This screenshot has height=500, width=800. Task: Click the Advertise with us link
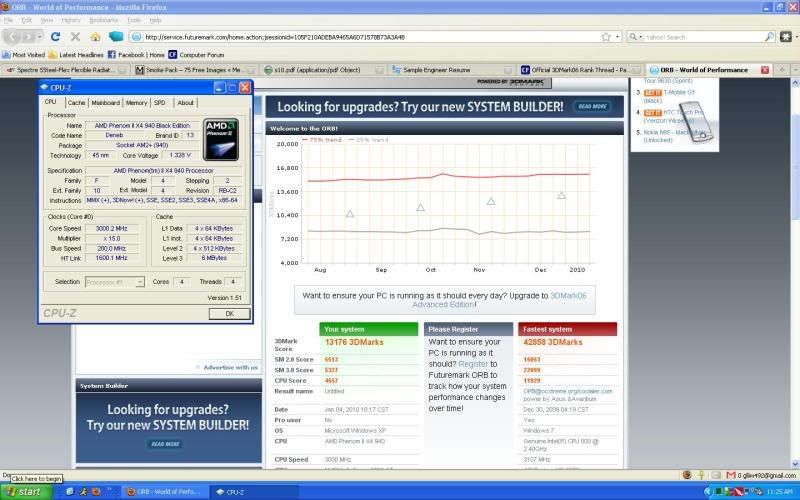click(230, 367)
